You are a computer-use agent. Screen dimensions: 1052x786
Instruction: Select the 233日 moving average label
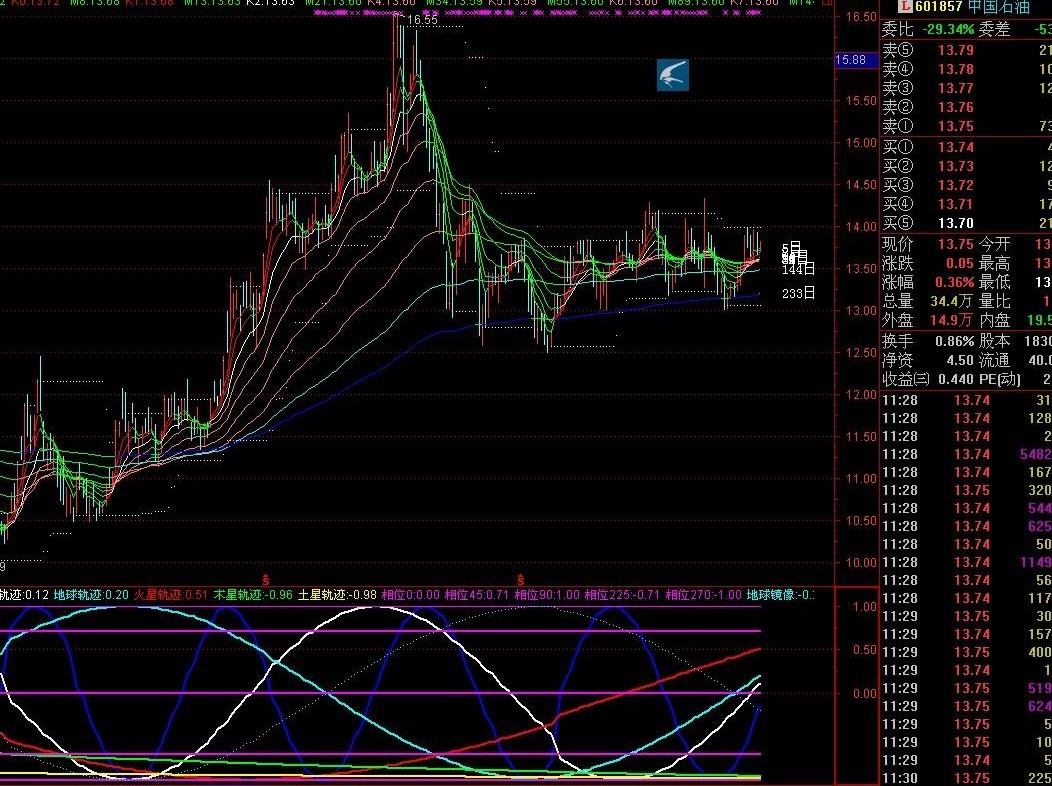click(x=798, y=293)
